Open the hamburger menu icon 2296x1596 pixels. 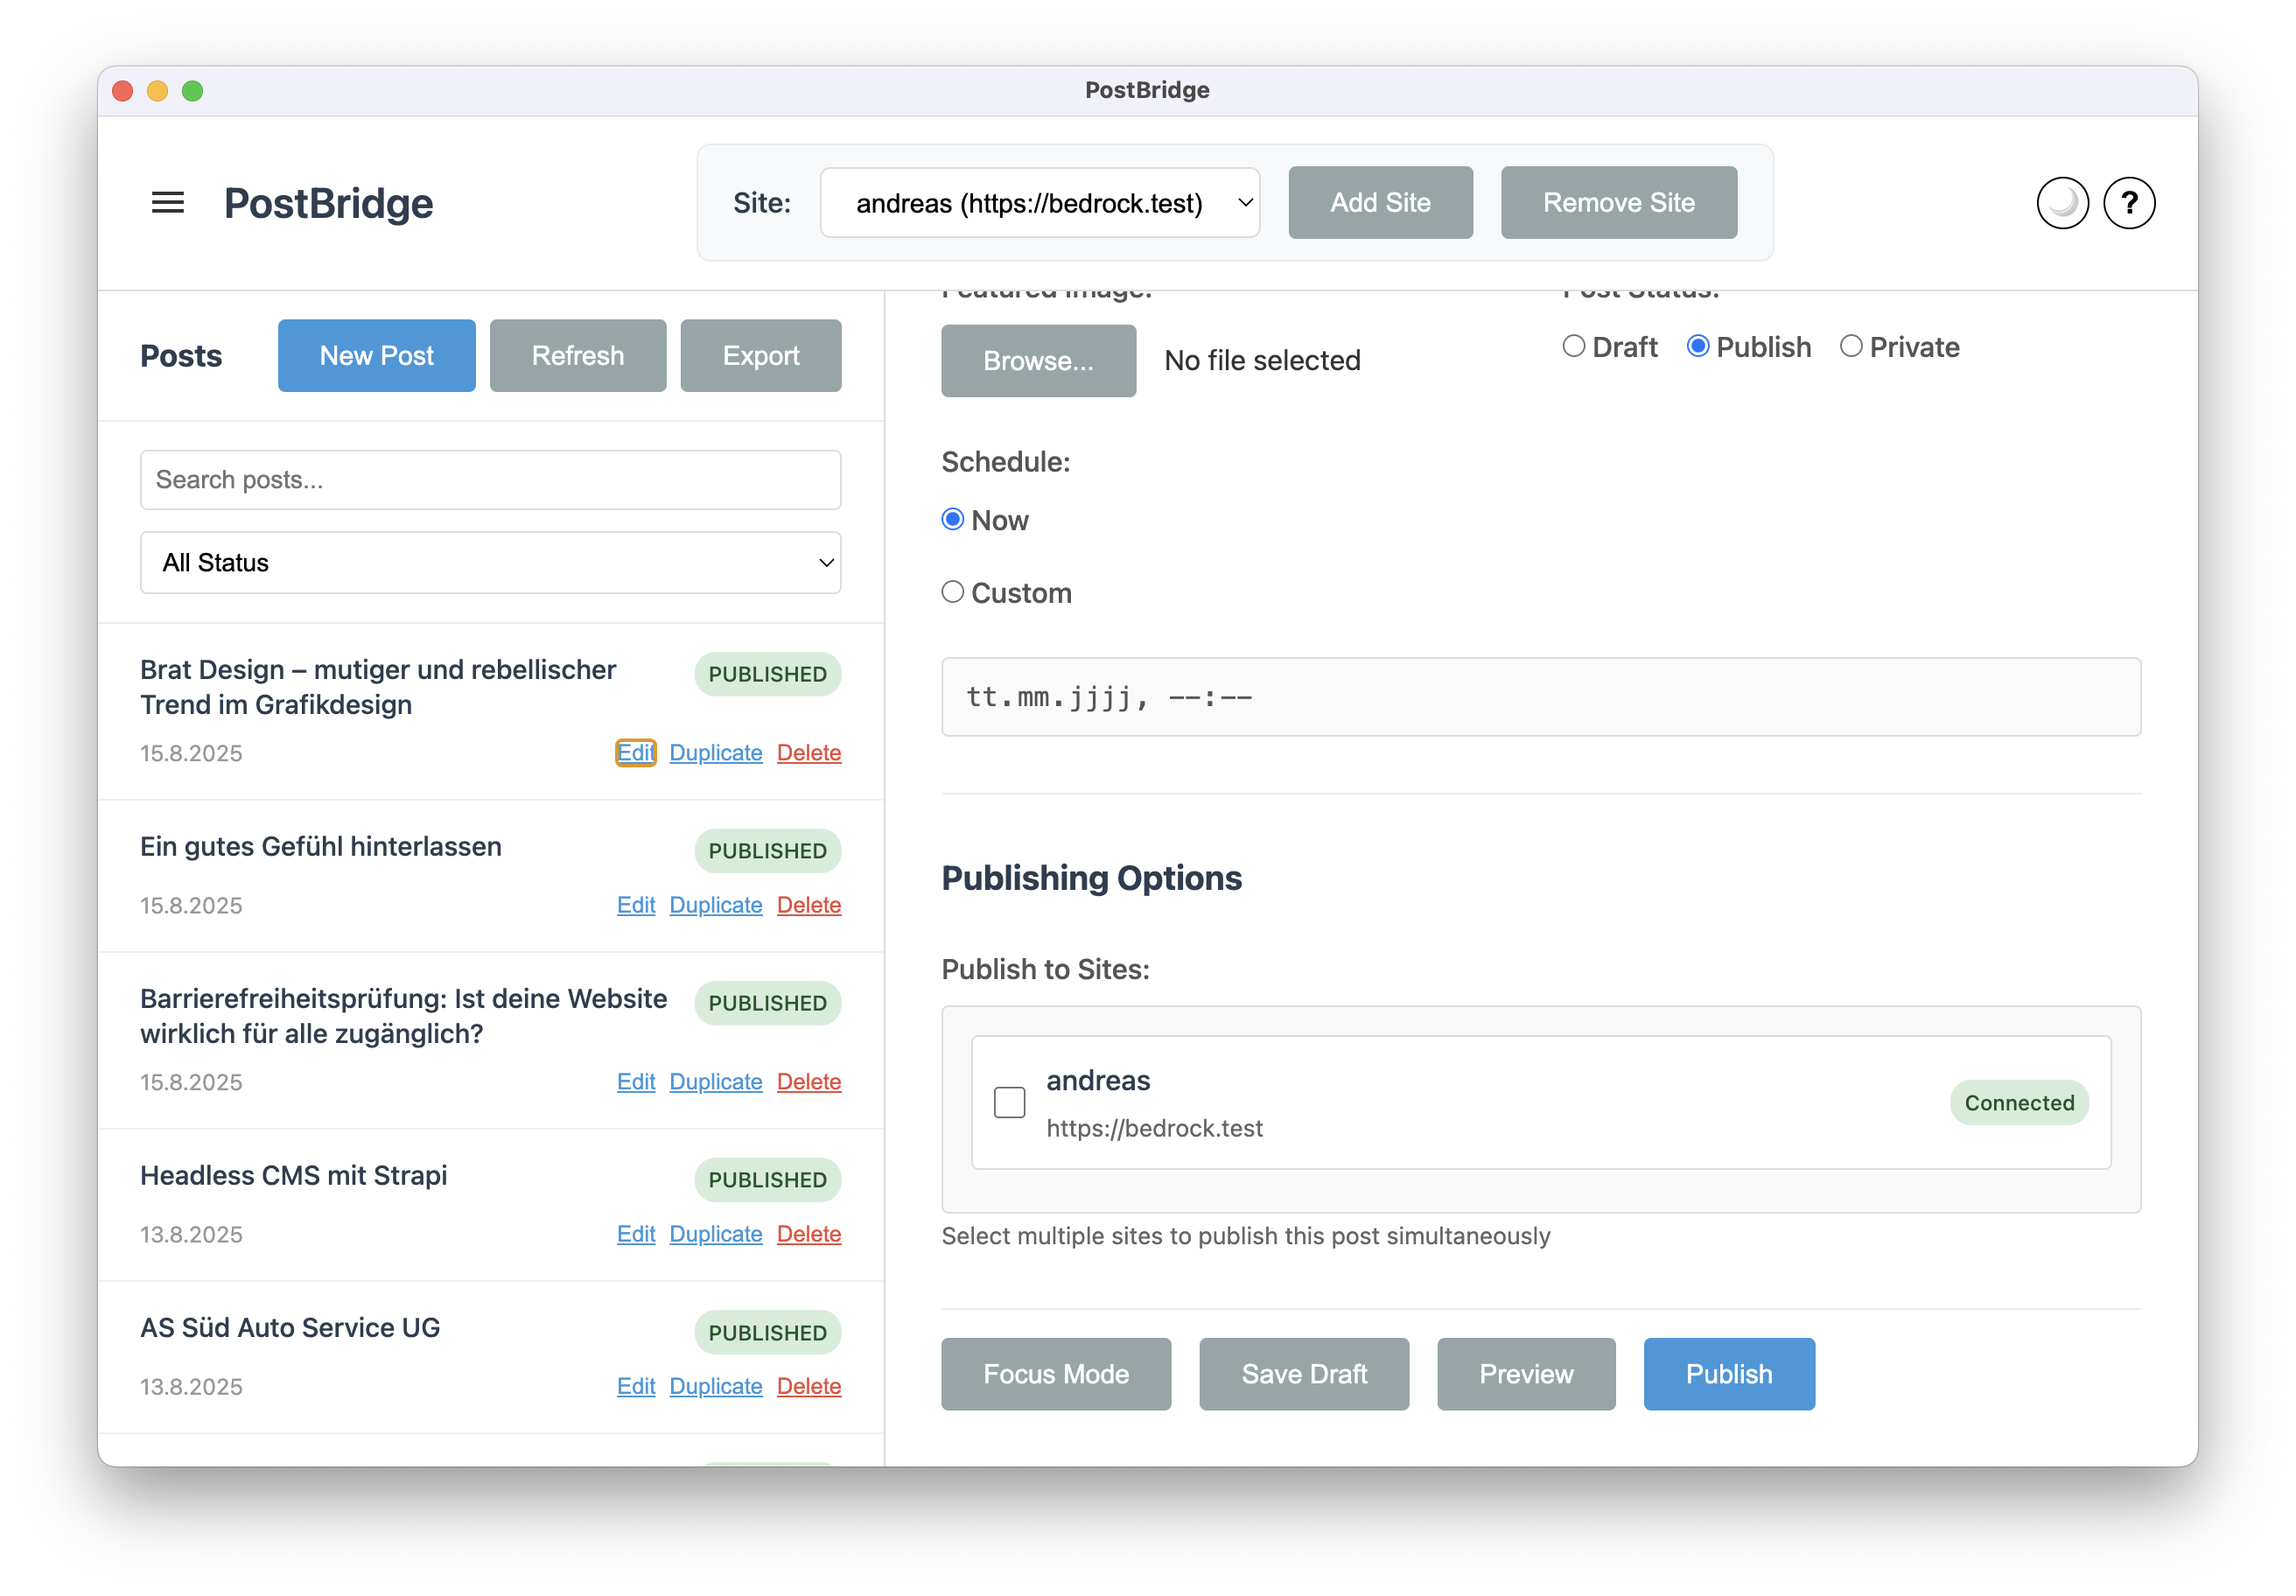(x=167, y=203)
